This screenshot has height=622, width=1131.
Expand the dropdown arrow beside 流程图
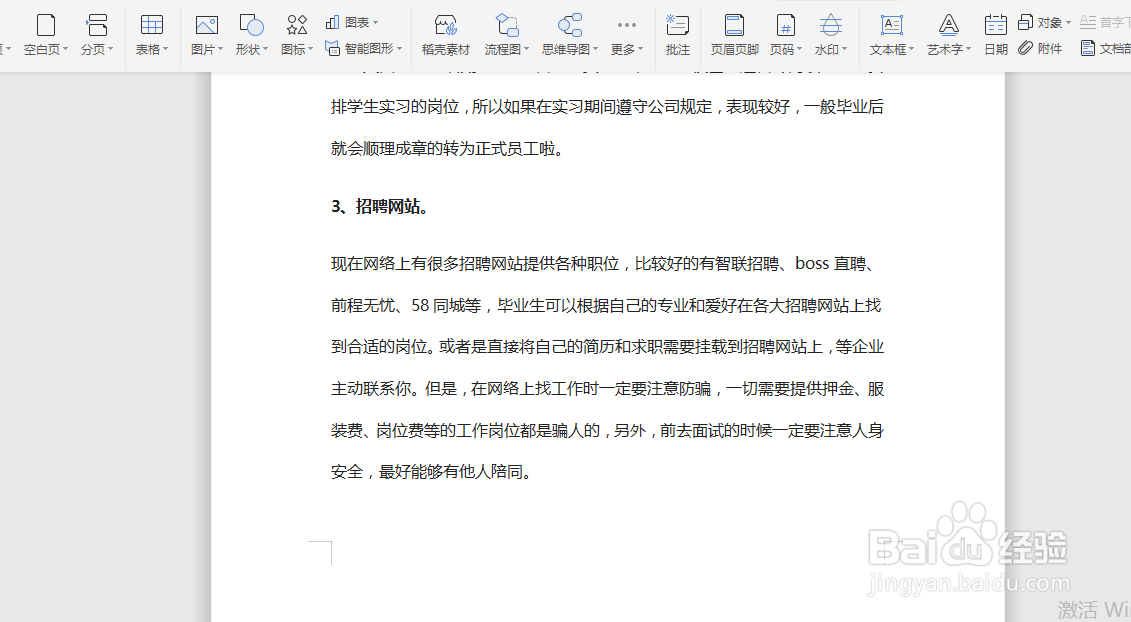tap(527, 49)
